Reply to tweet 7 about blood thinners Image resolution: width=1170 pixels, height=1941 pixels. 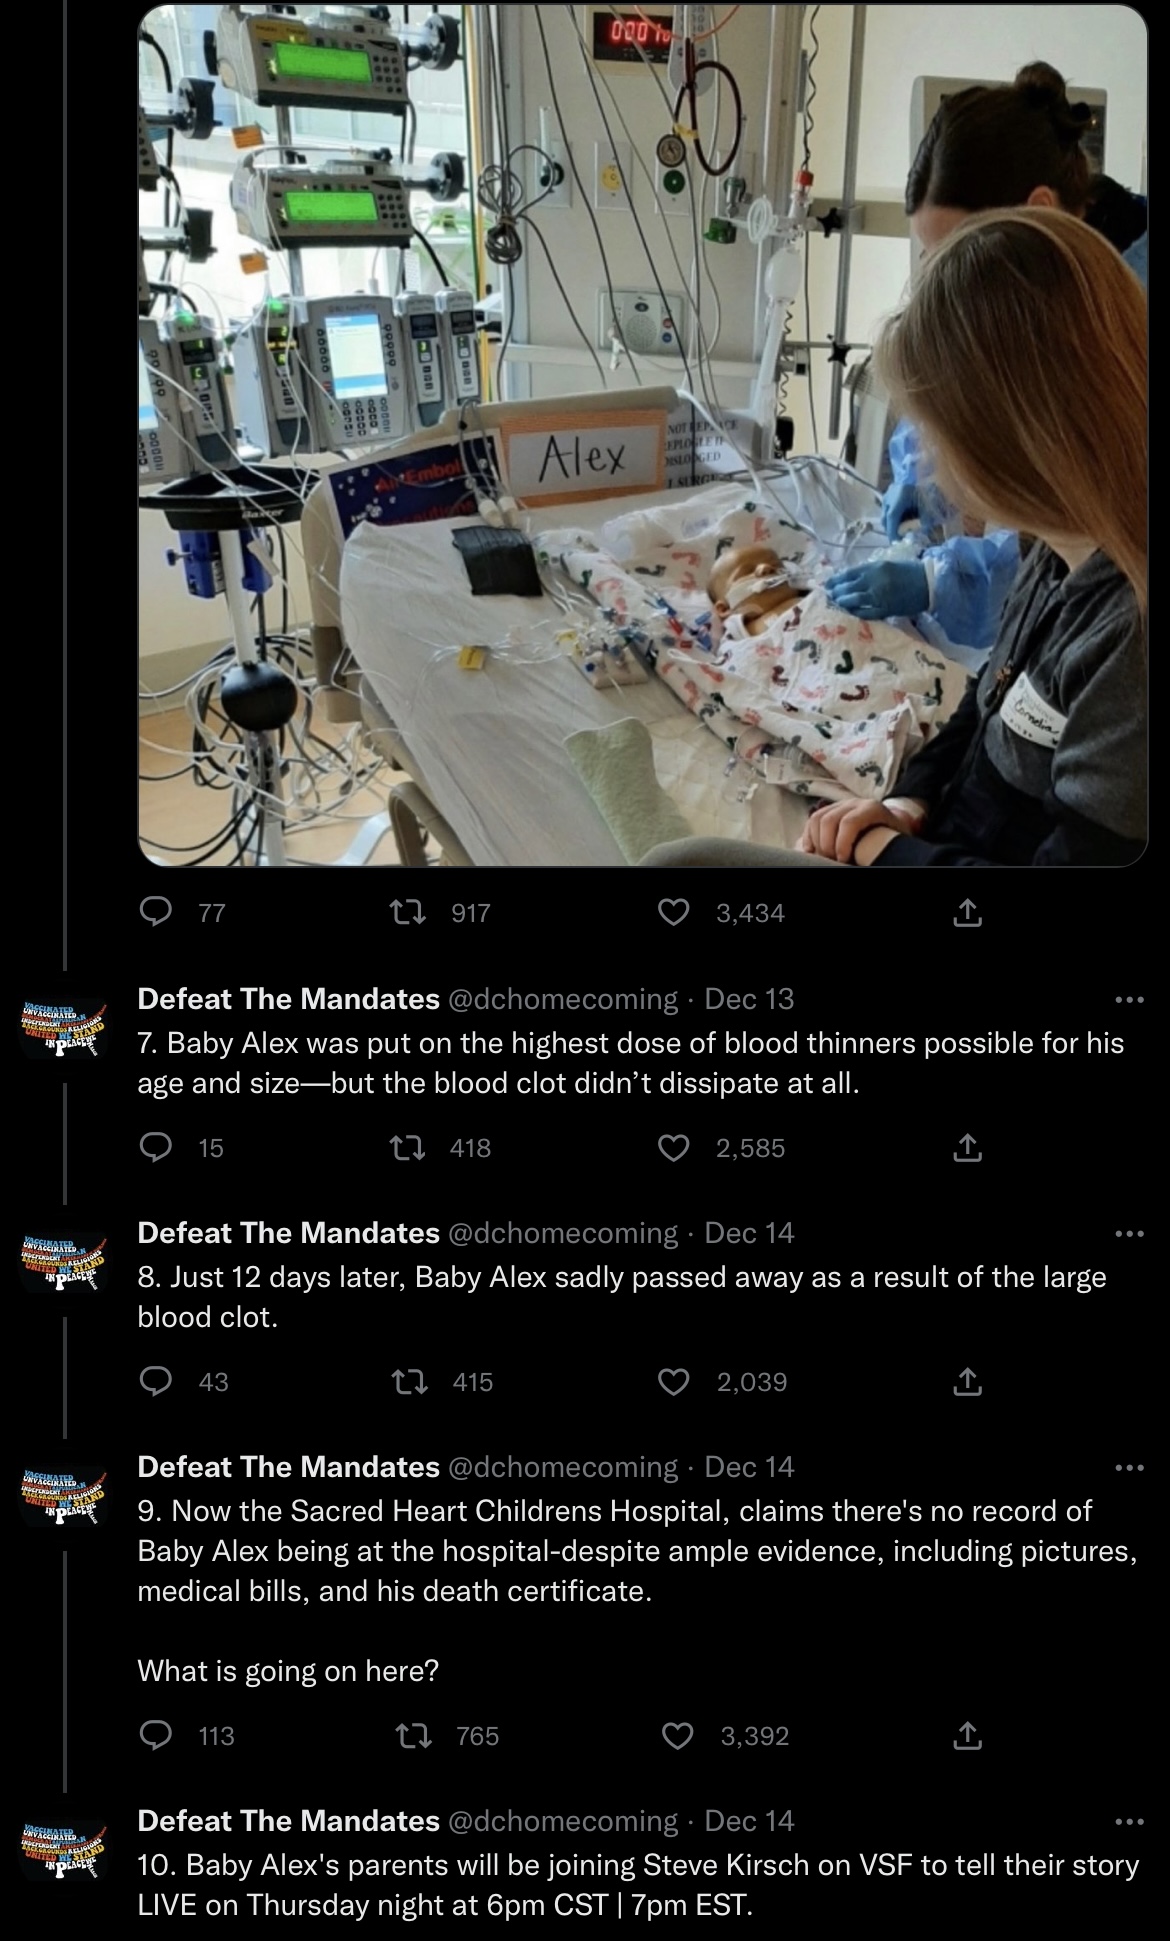pos(155,1147)
